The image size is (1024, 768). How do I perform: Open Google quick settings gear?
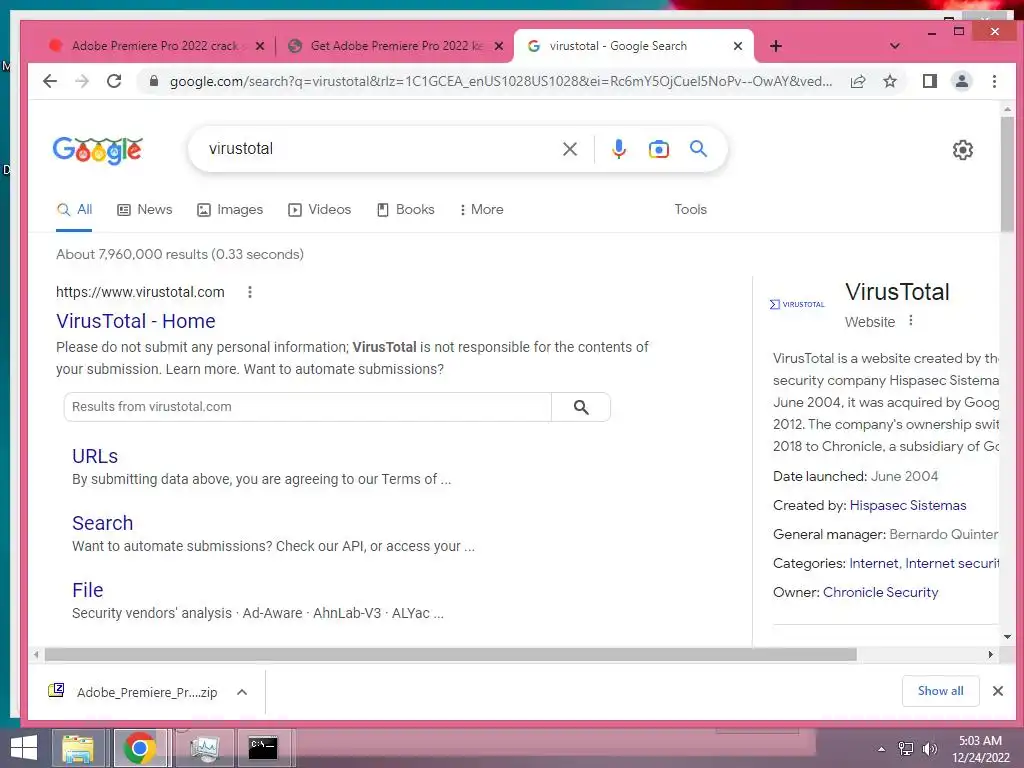point(963,150)
